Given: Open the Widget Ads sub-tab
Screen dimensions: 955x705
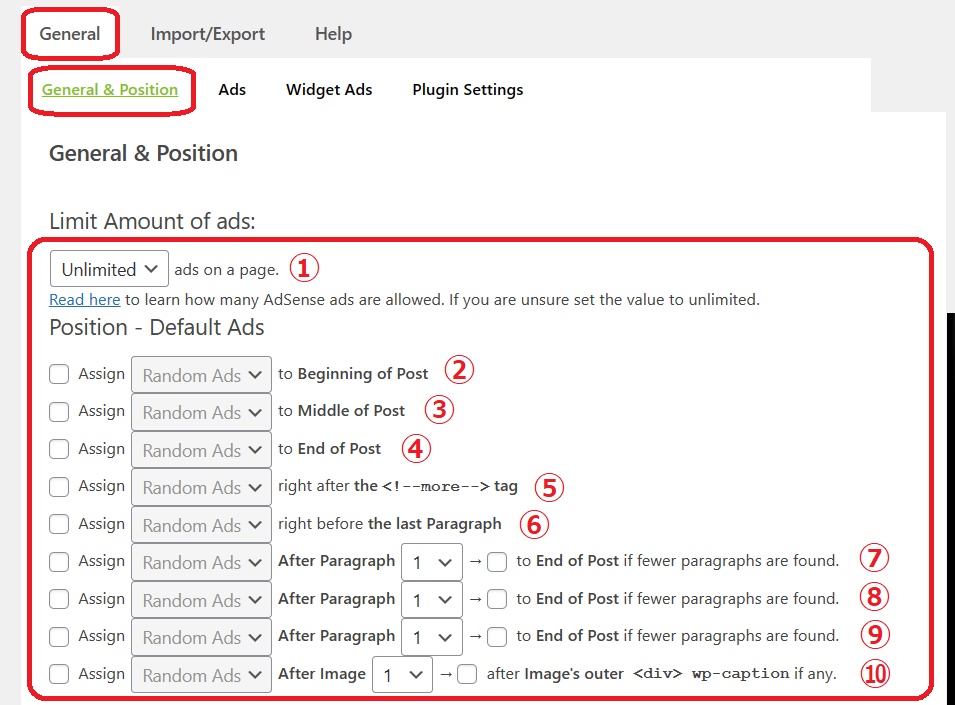Looking at the screenshot, I should point(329,89).
